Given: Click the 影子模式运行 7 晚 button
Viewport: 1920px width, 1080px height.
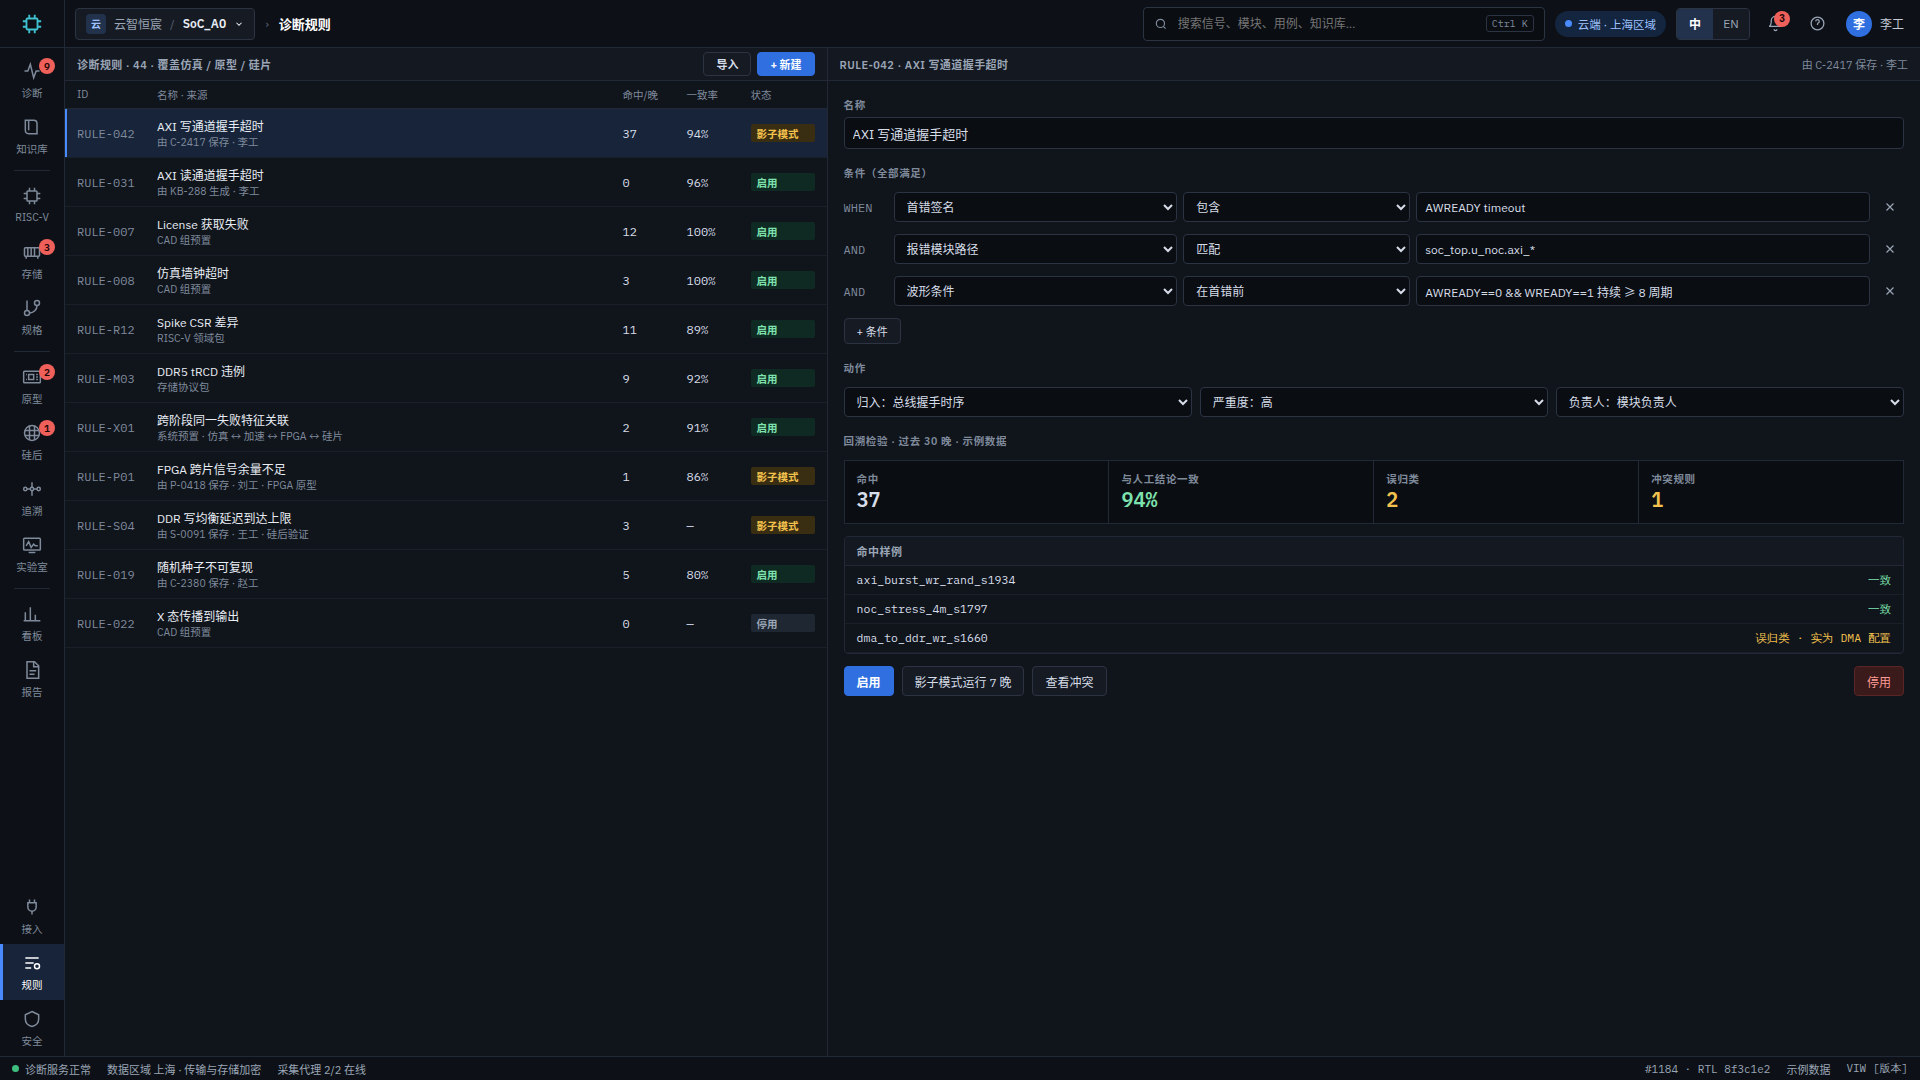Looking at the screenshot, I should pos(963,682).
